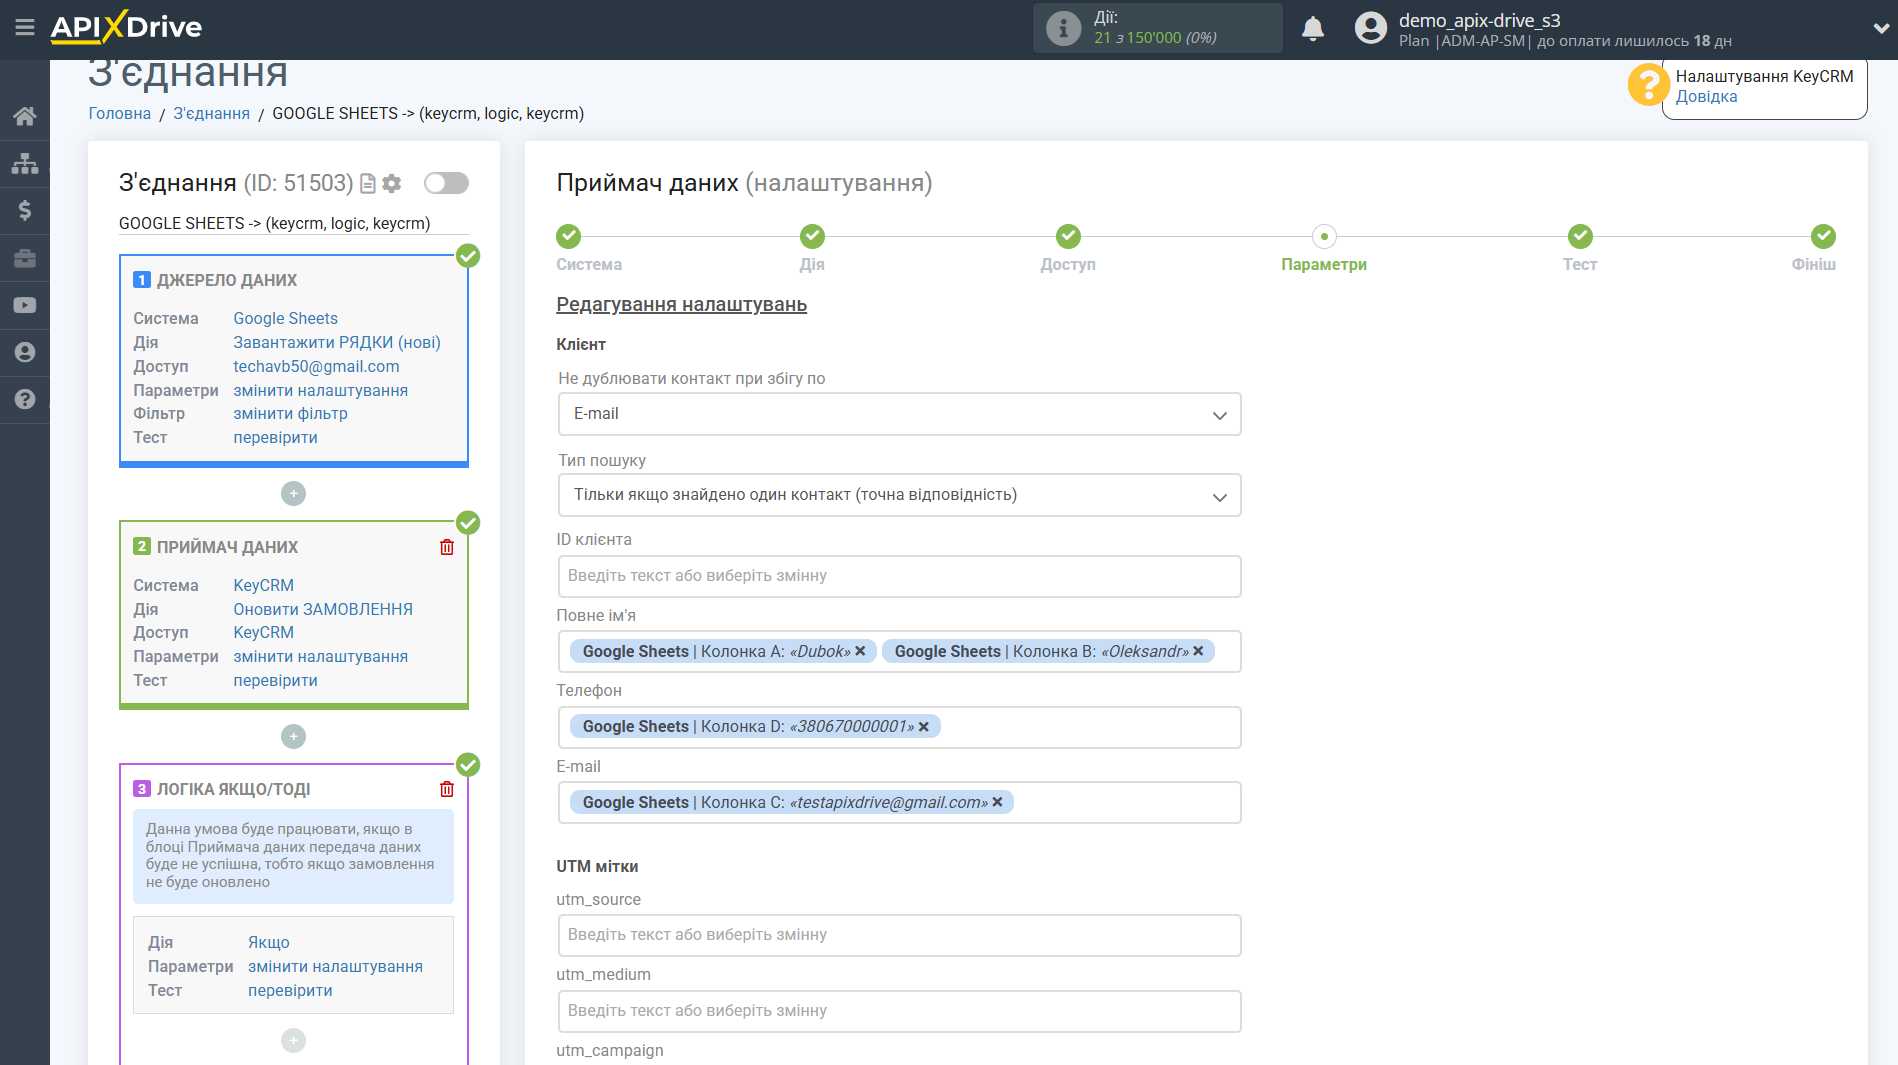Viewport: 1898px width, 1065px height.
Task: Open the connections sitemap sidebar icon
Action: (x=25, y=163)
